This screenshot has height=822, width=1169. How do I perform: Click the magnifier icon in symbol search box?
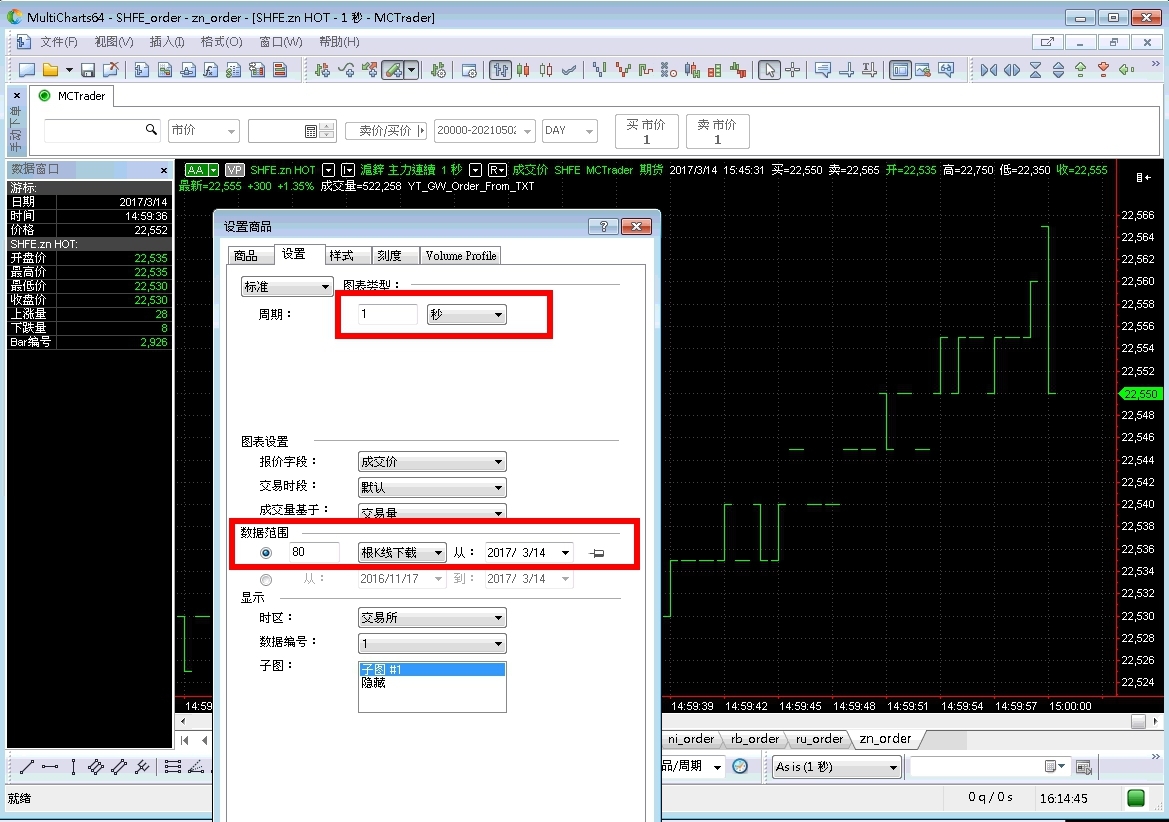pyautogui.click(x=152, y=130)
